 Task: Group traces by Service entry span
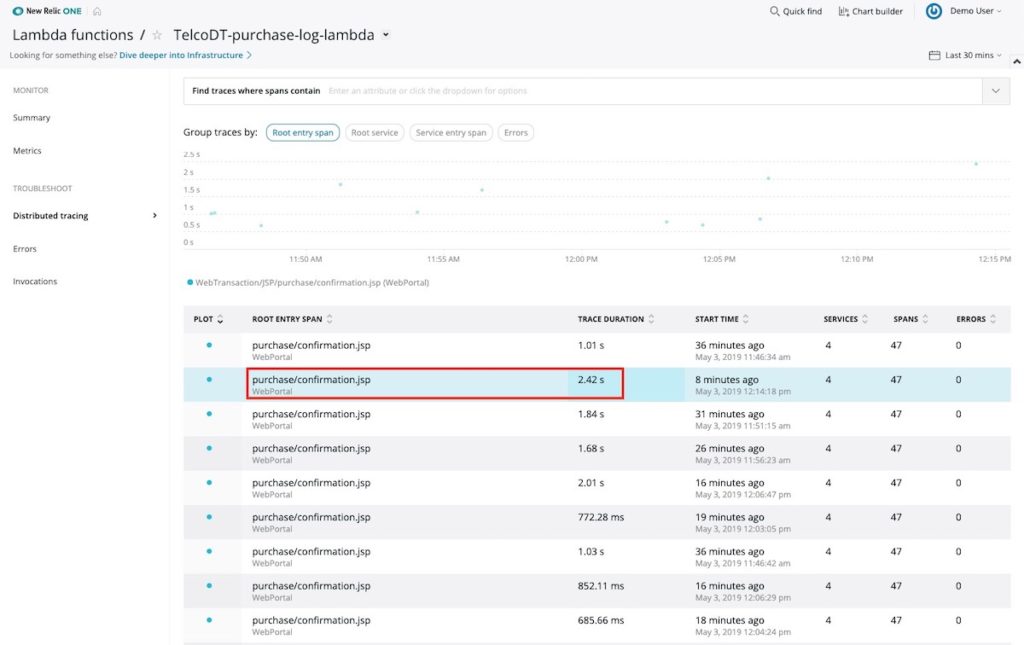tap(451, 133)
